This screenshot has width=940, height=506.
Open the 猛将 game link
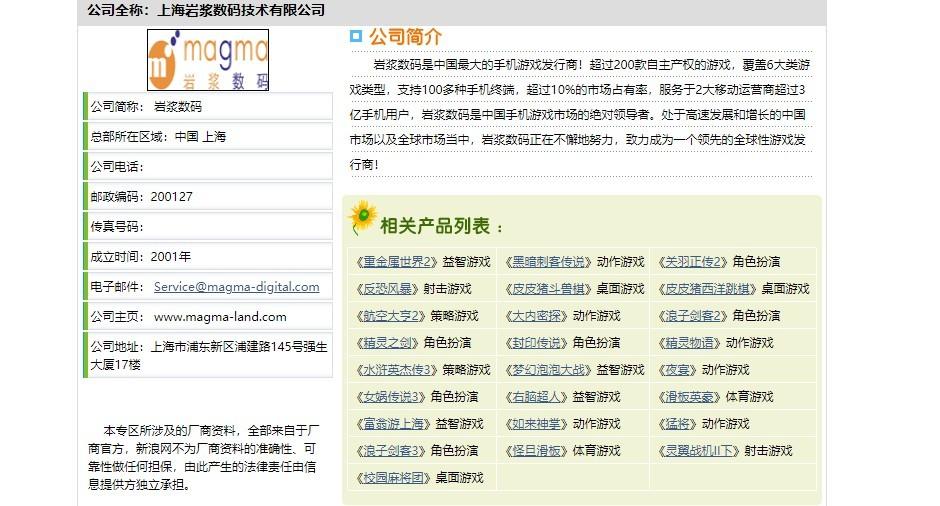coord(677,423)
